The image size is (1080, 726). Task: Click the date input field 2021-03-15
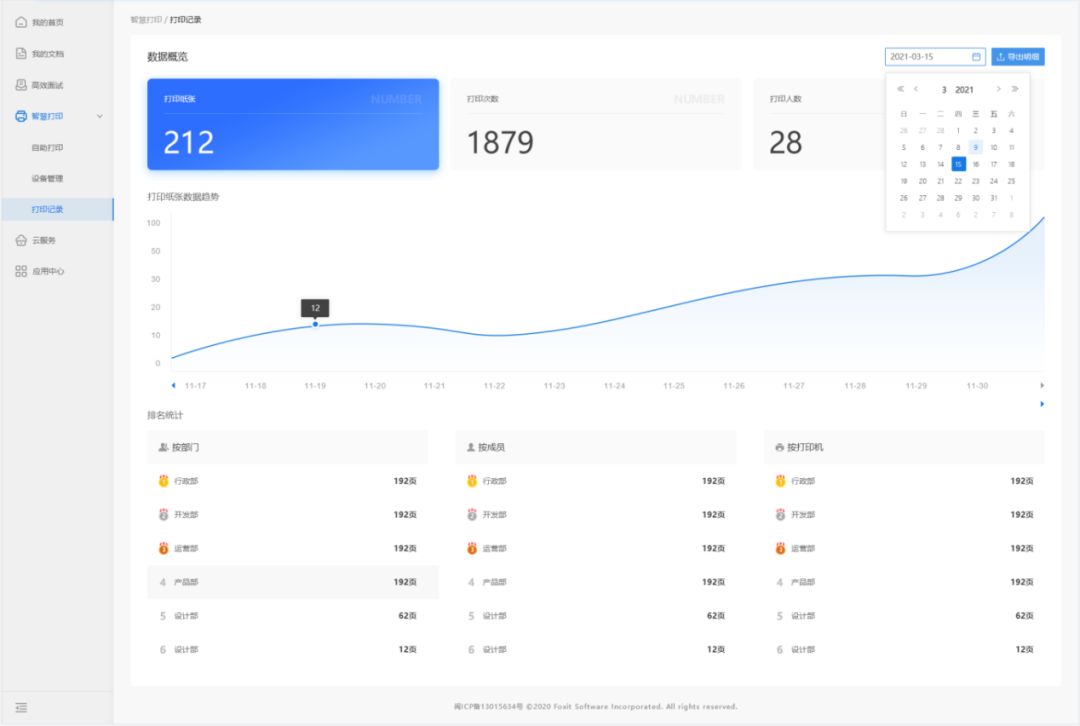click(x=927, y=57)
